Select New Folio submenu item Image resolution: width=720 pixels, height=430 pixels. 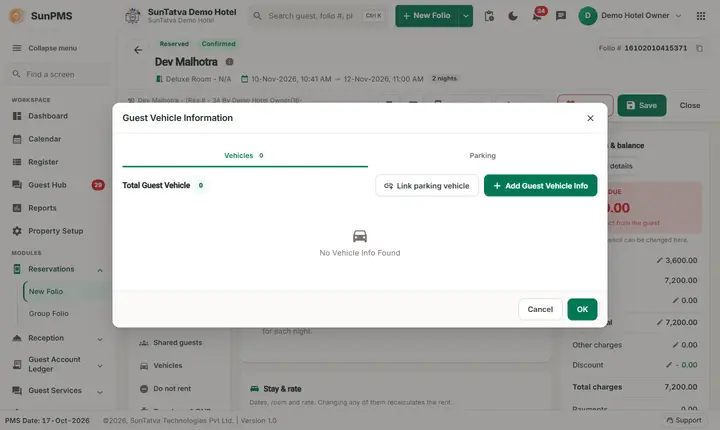pos(46,292)
